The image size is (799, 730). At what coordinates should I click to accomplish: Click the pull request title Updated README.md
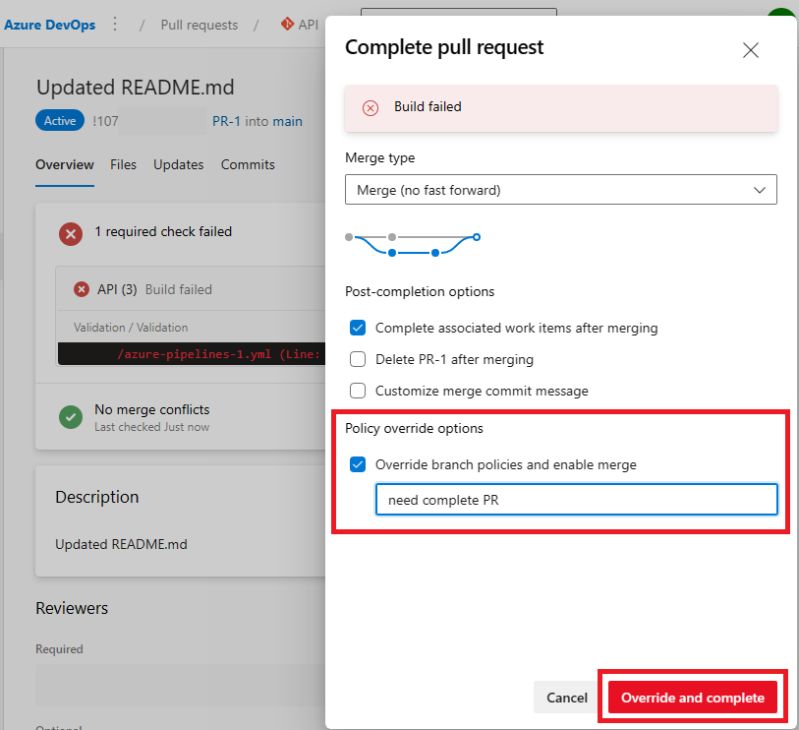135,87
